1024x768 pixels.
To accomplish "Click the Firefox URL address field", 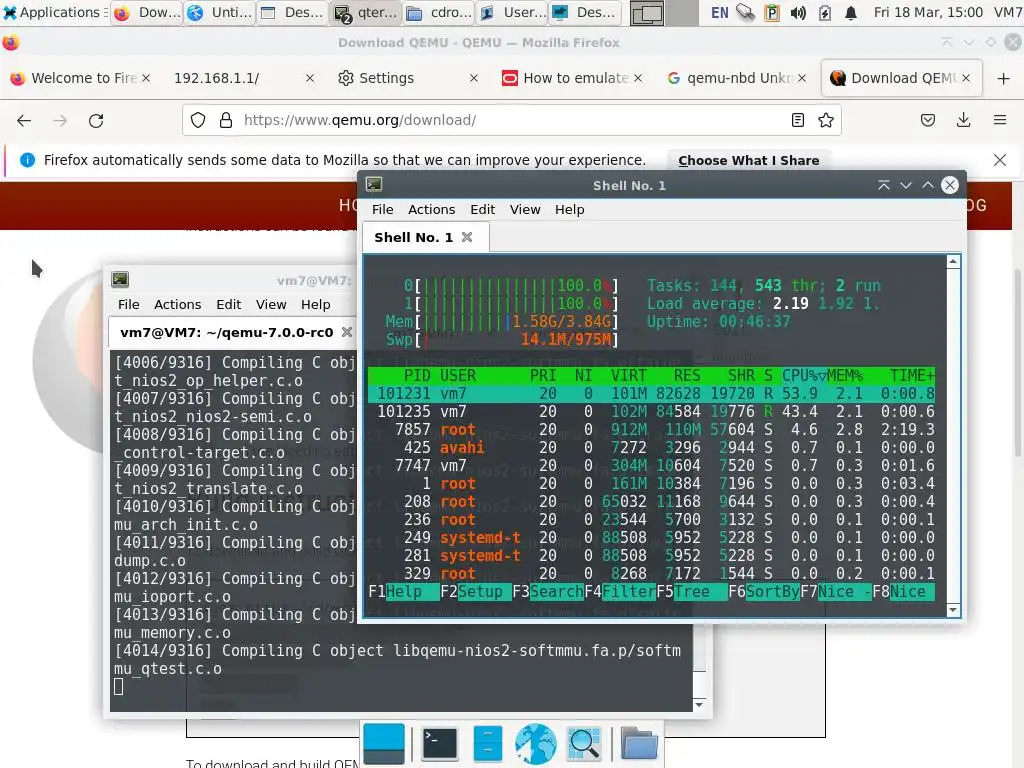I will (509, 120).
